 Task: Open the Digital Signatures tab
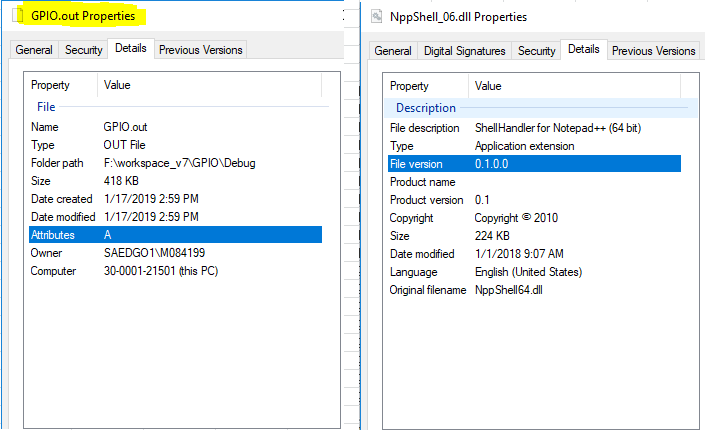click(x=465, y=51)
